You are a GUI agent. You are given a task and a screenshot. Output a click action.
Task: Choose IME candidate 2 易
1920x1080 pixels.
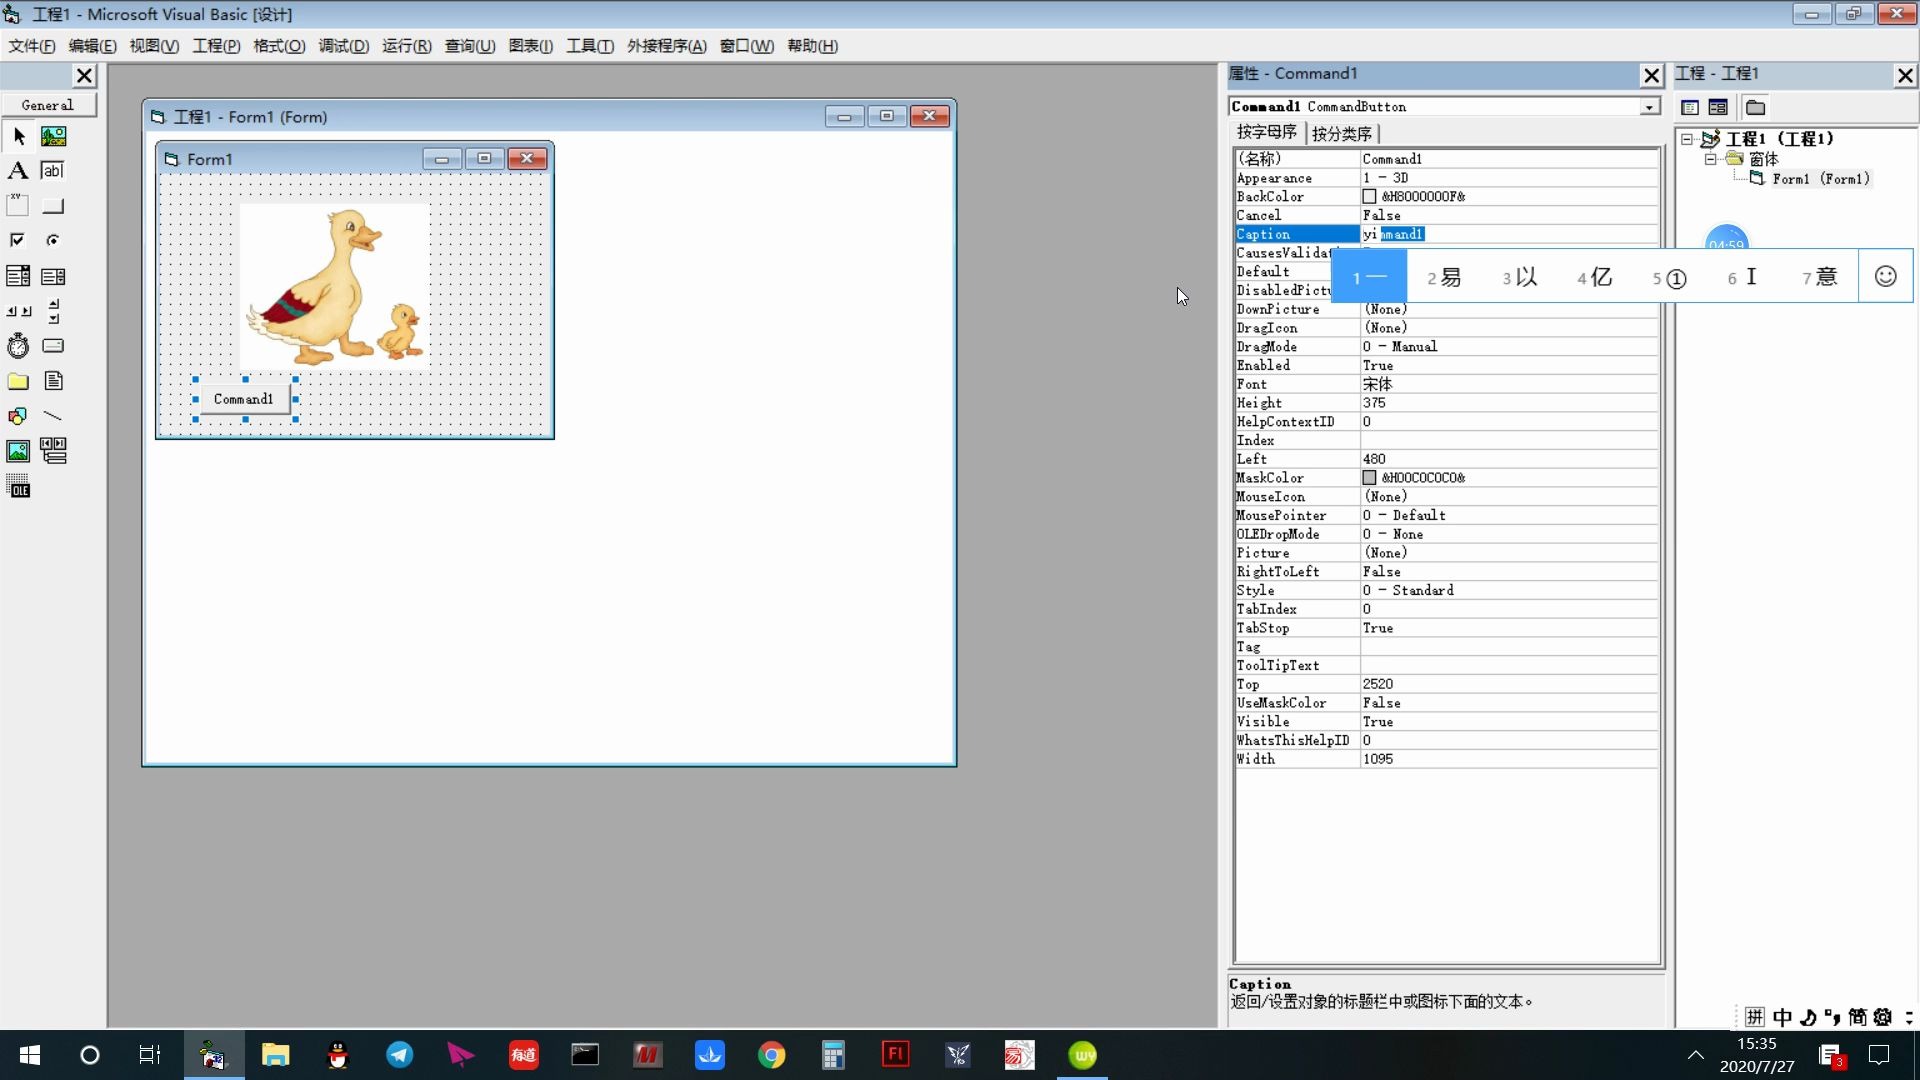pos(1444,277)
